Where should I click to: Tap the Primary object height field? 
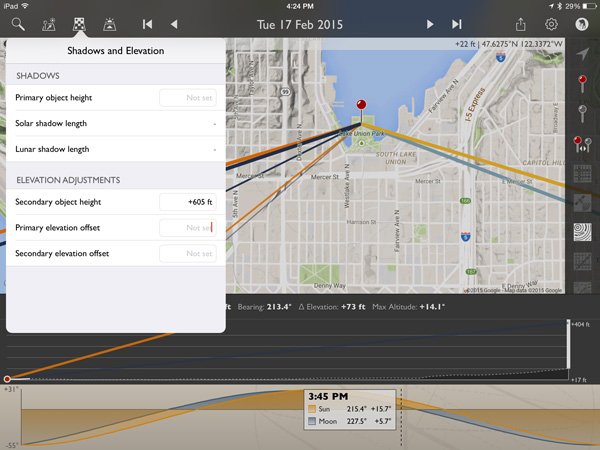tap(187, 97)
